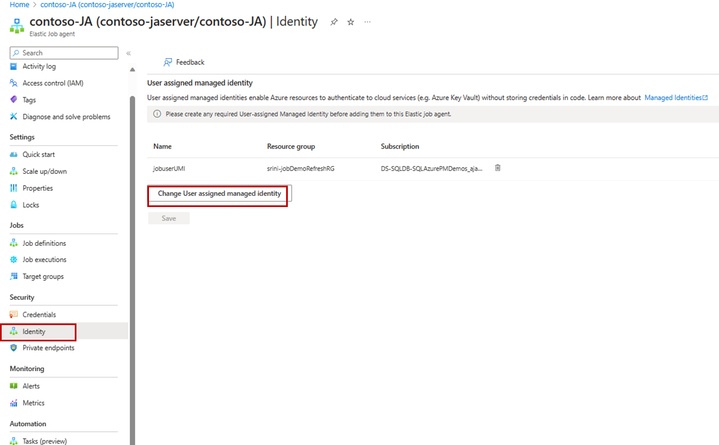Click the Tasks (preview) icon
Screen dimensions: 719x445
14,441
